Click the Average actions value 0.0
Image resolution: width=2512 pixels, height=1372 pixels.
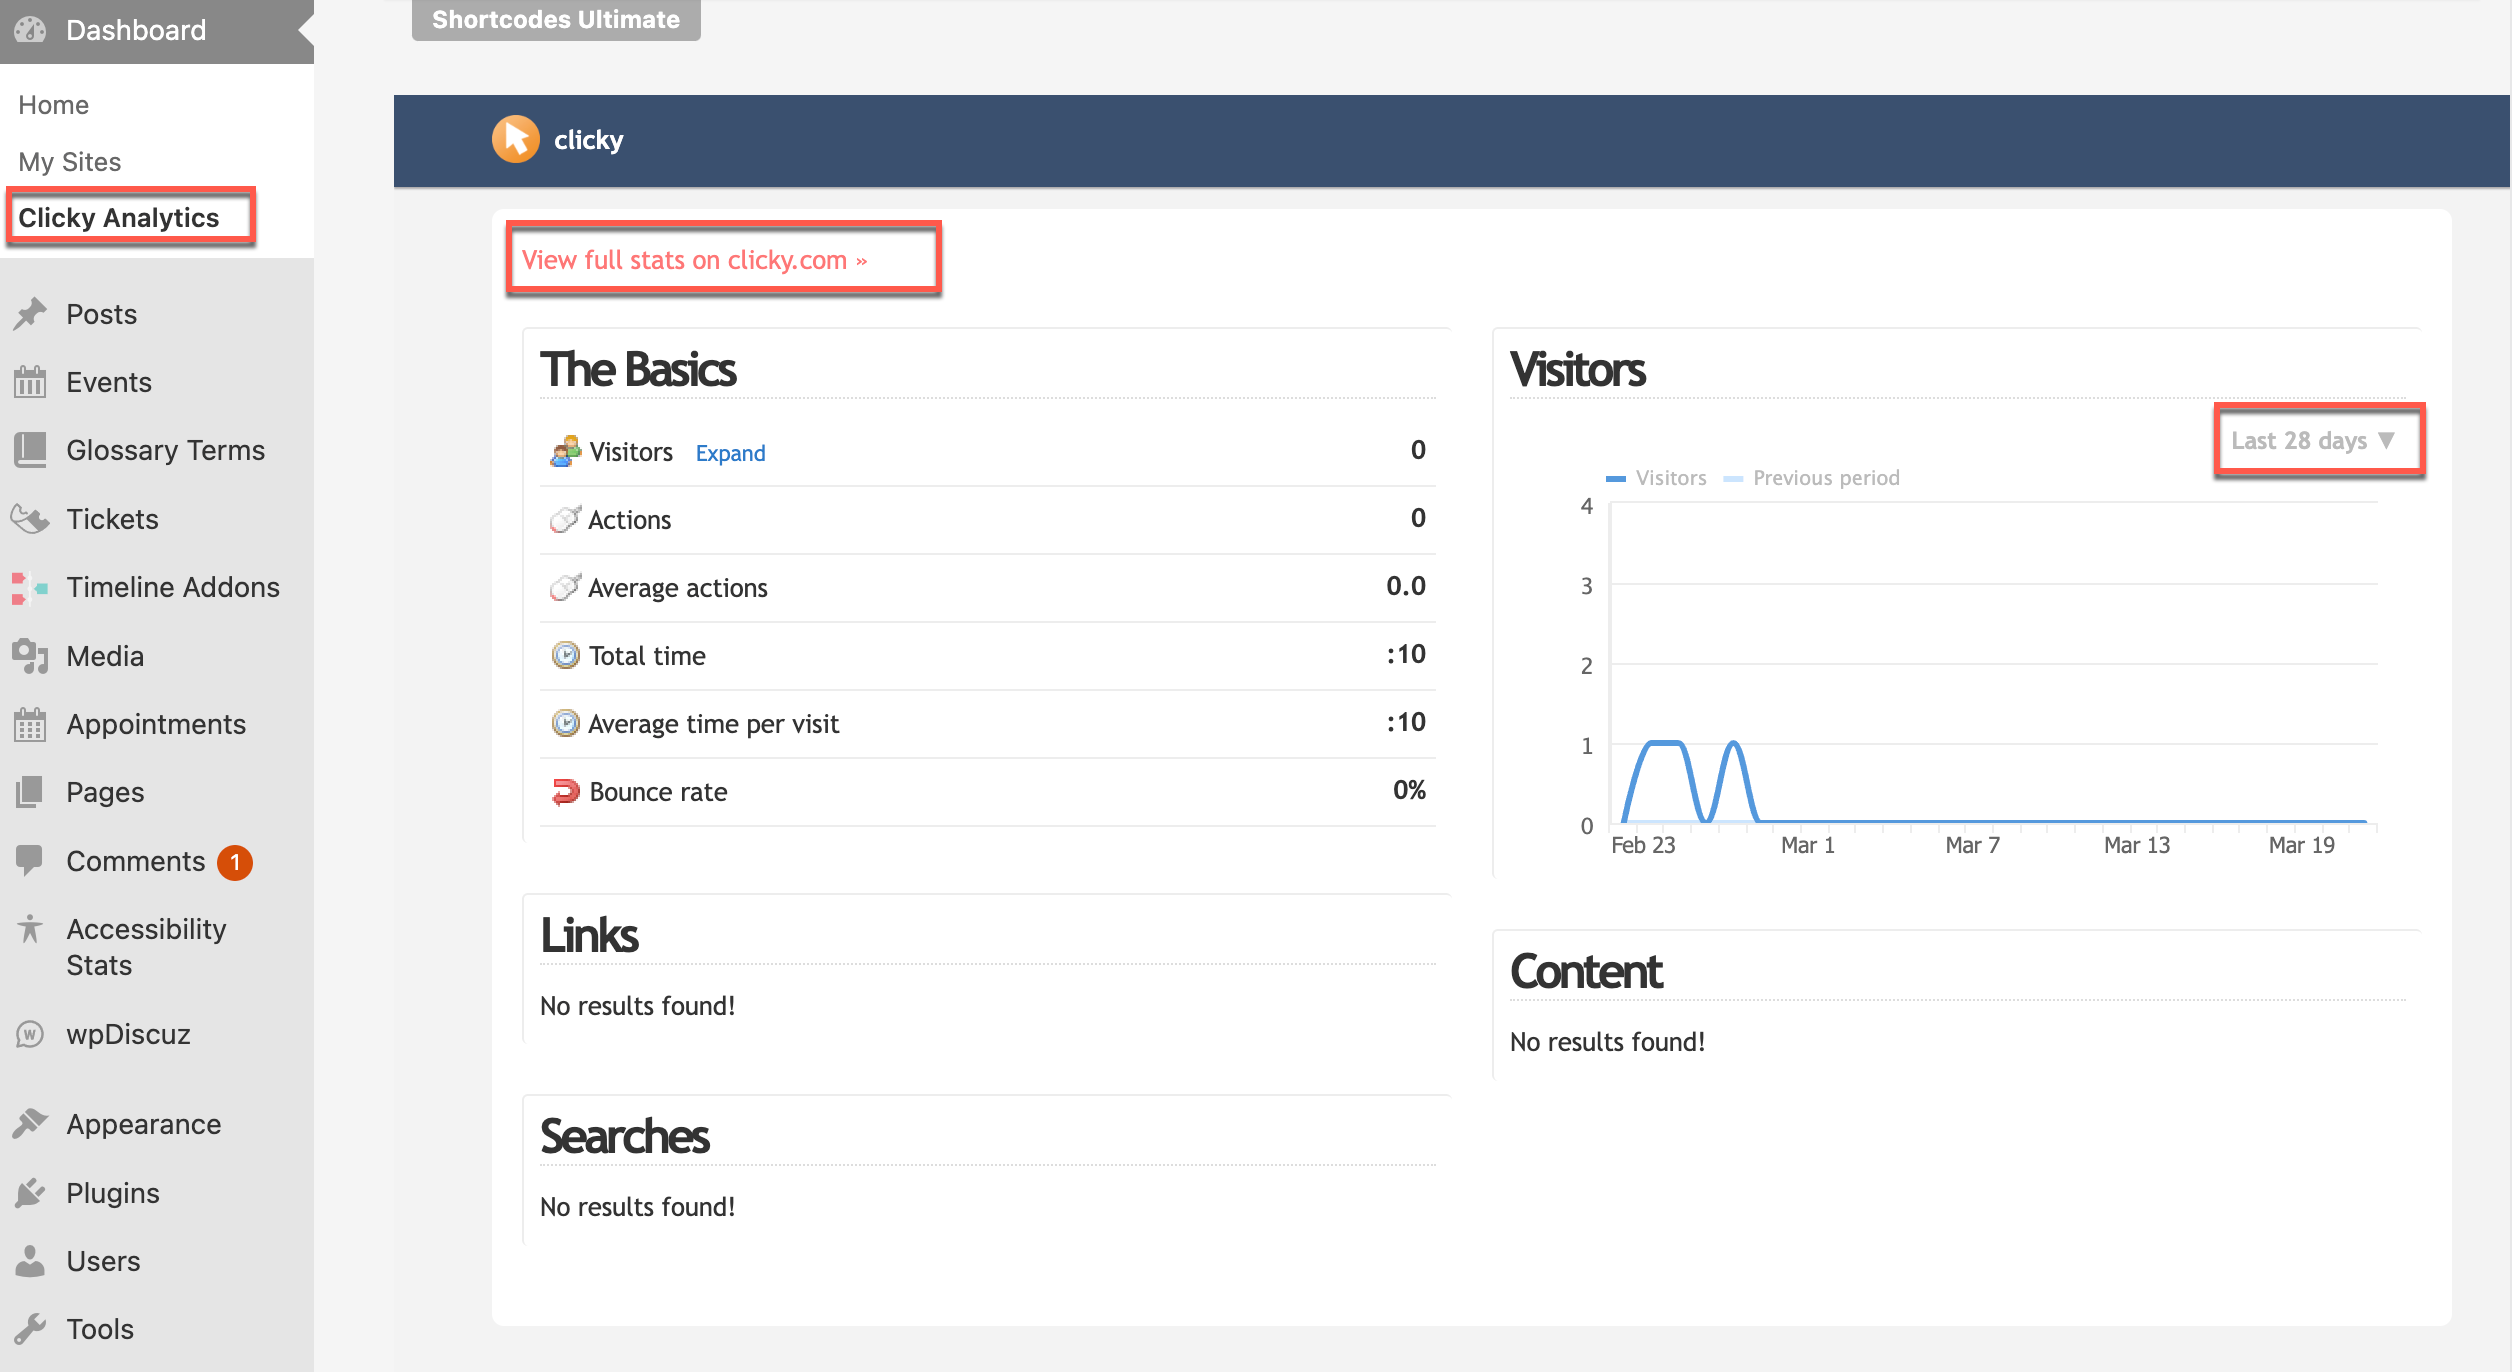(1406, 586)
